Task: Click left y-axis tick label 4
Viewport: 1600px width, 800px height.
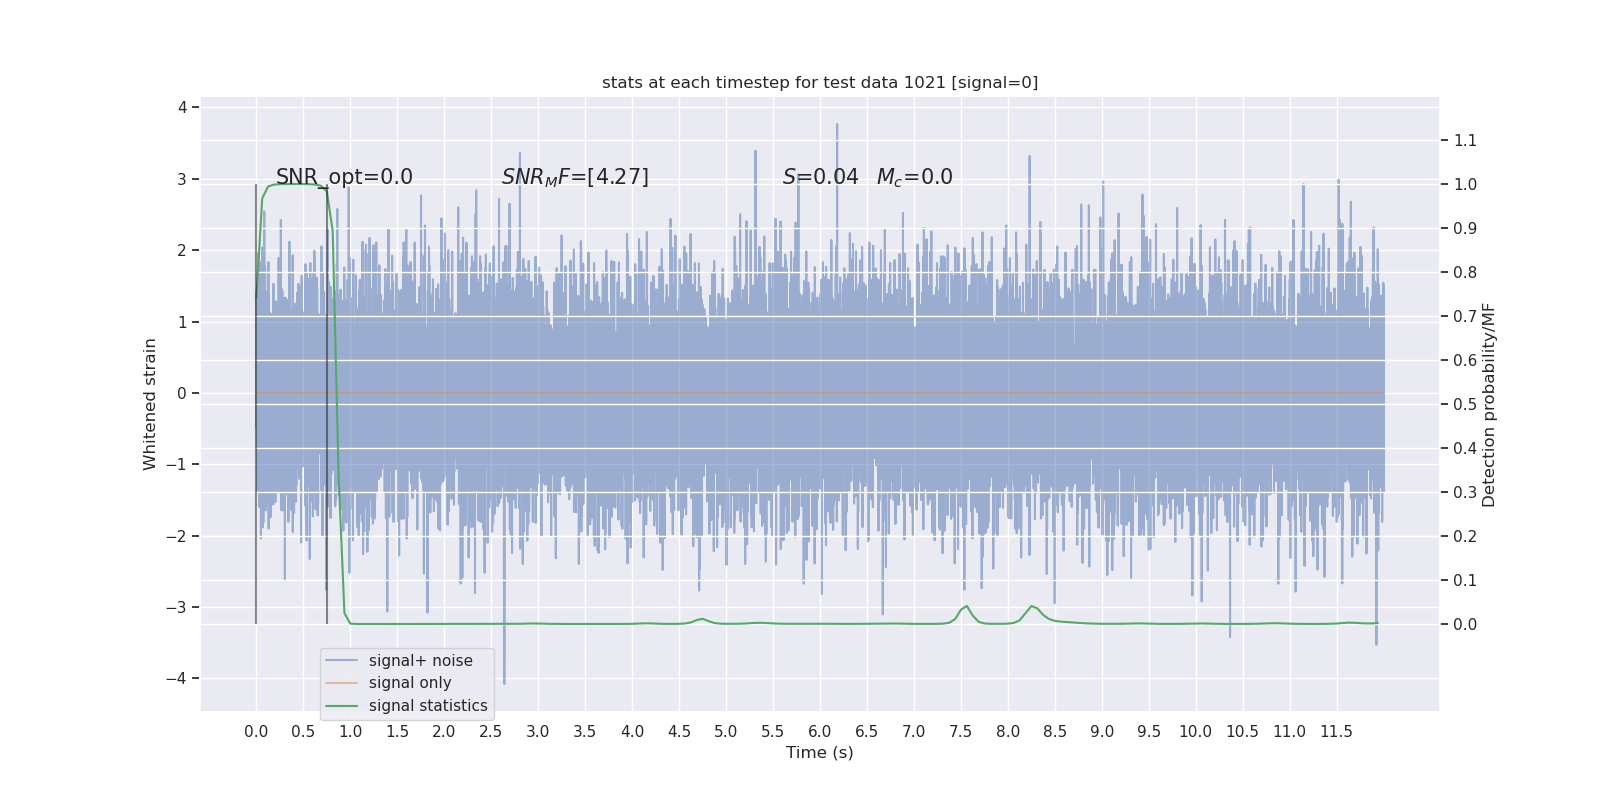Action: tap(182, 107)
